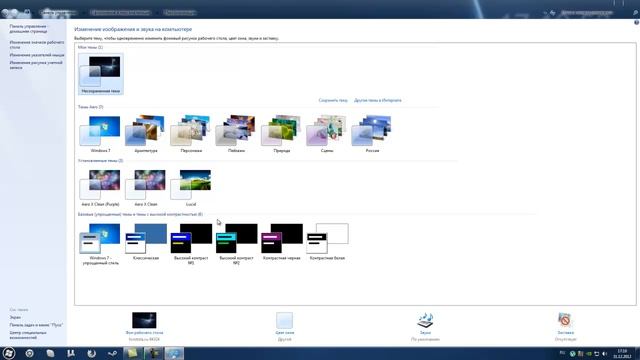Apply the Сцены theme

[327, 133]
